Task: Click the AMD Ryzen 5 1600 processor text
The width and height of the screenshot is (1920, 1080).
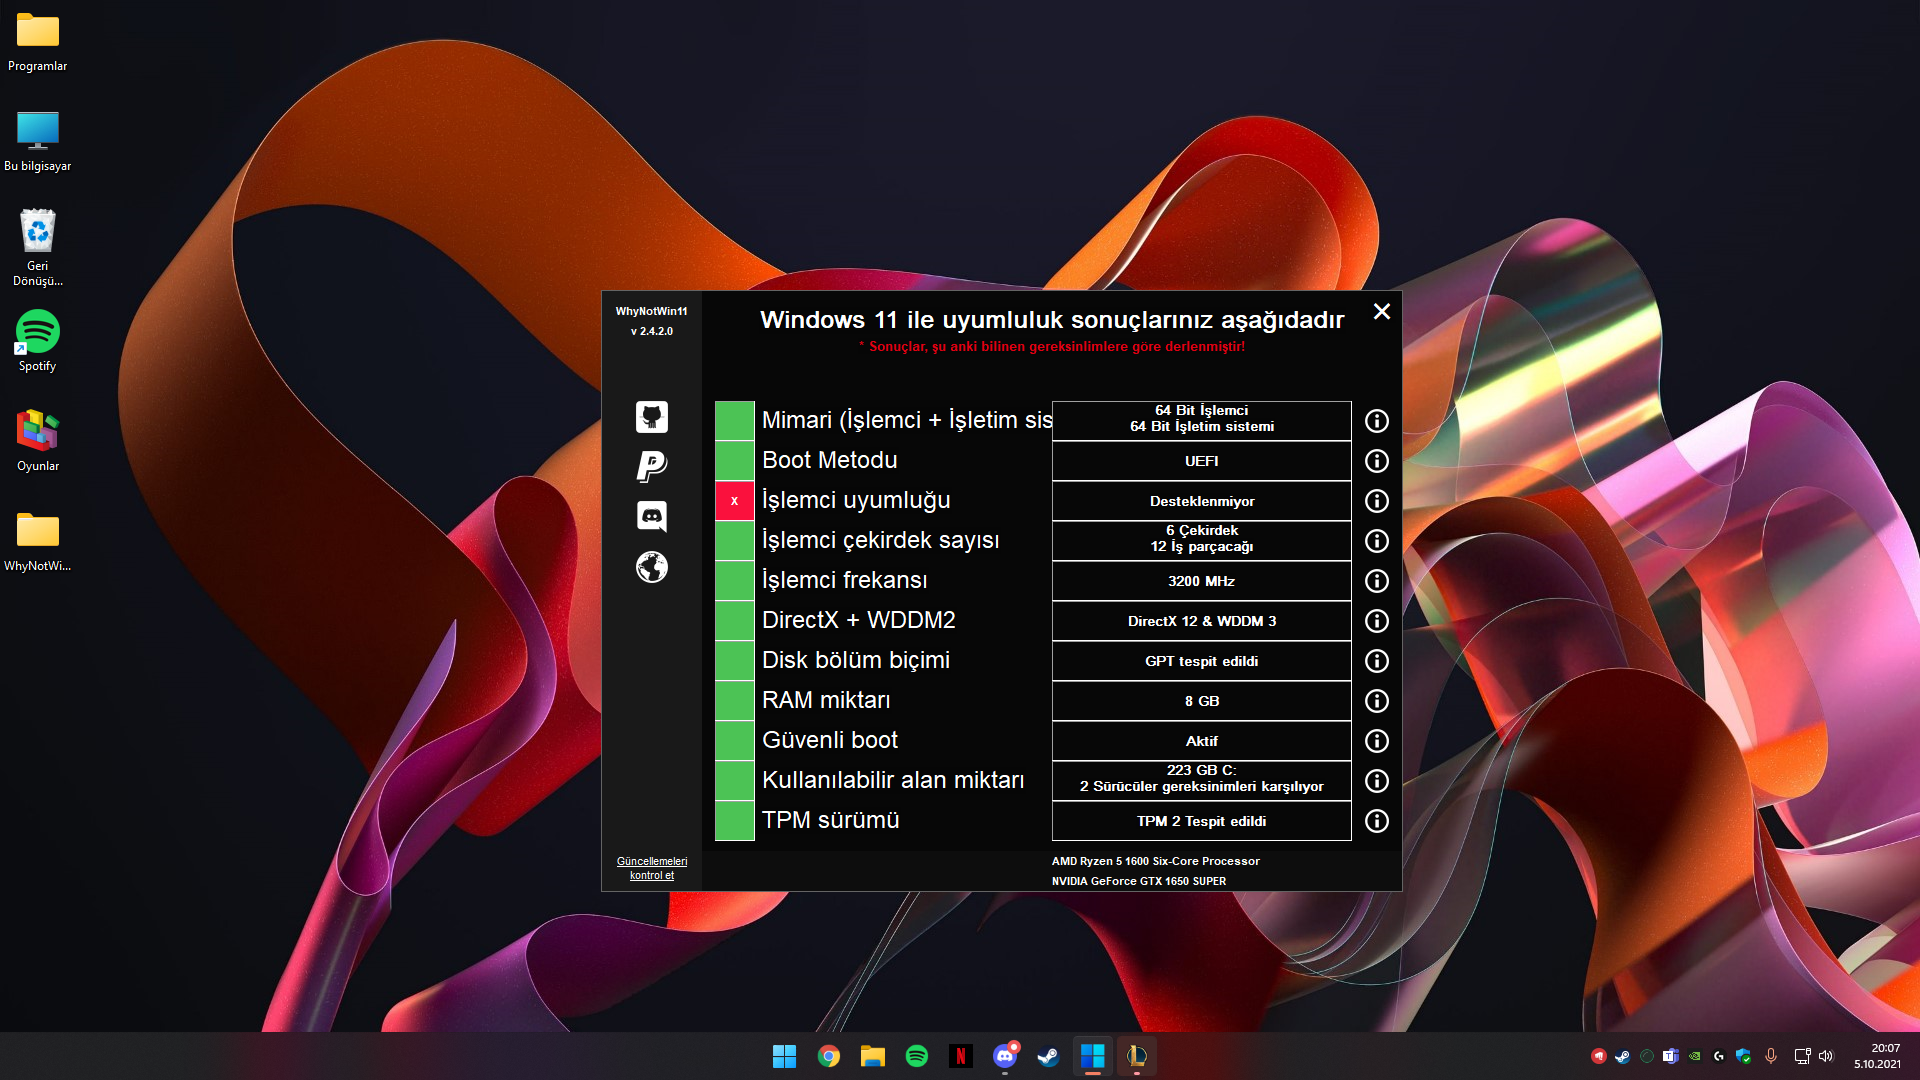Action: 1155,861
